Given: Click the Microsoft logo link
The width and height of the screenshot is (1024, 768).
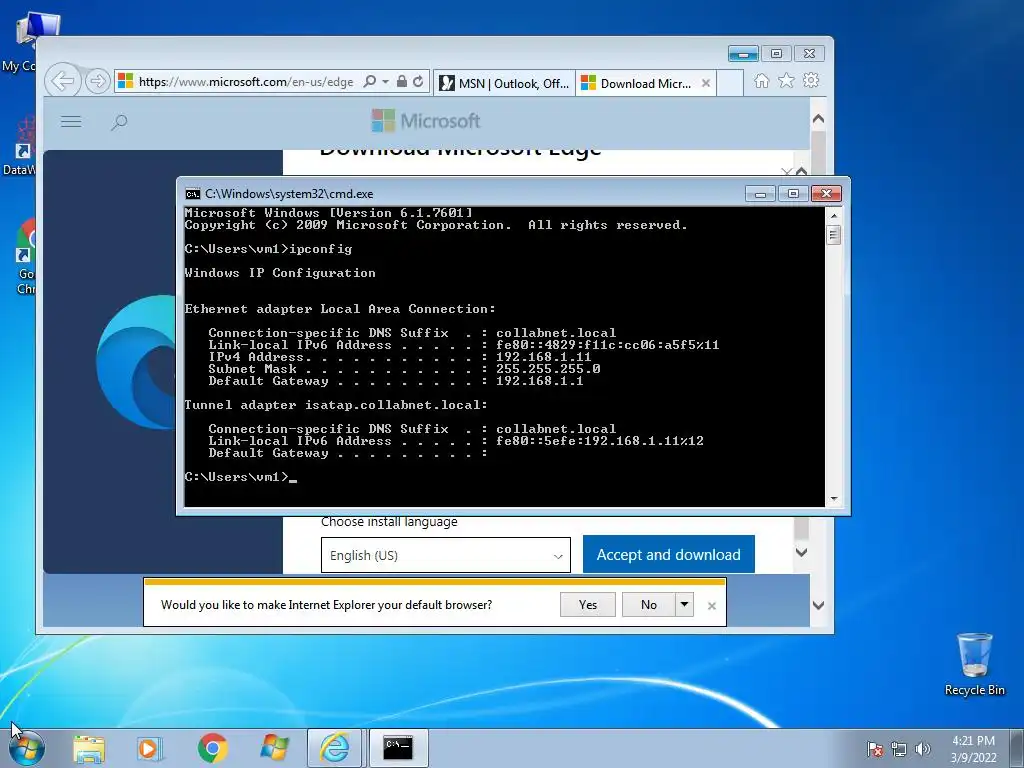Looking at the screenshot, I should [x=426, y=121].
